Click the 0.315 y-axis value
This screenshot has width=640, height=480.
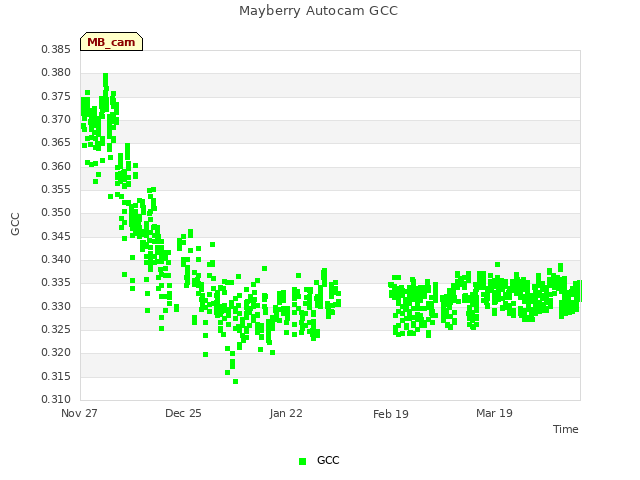pos(56,376)
